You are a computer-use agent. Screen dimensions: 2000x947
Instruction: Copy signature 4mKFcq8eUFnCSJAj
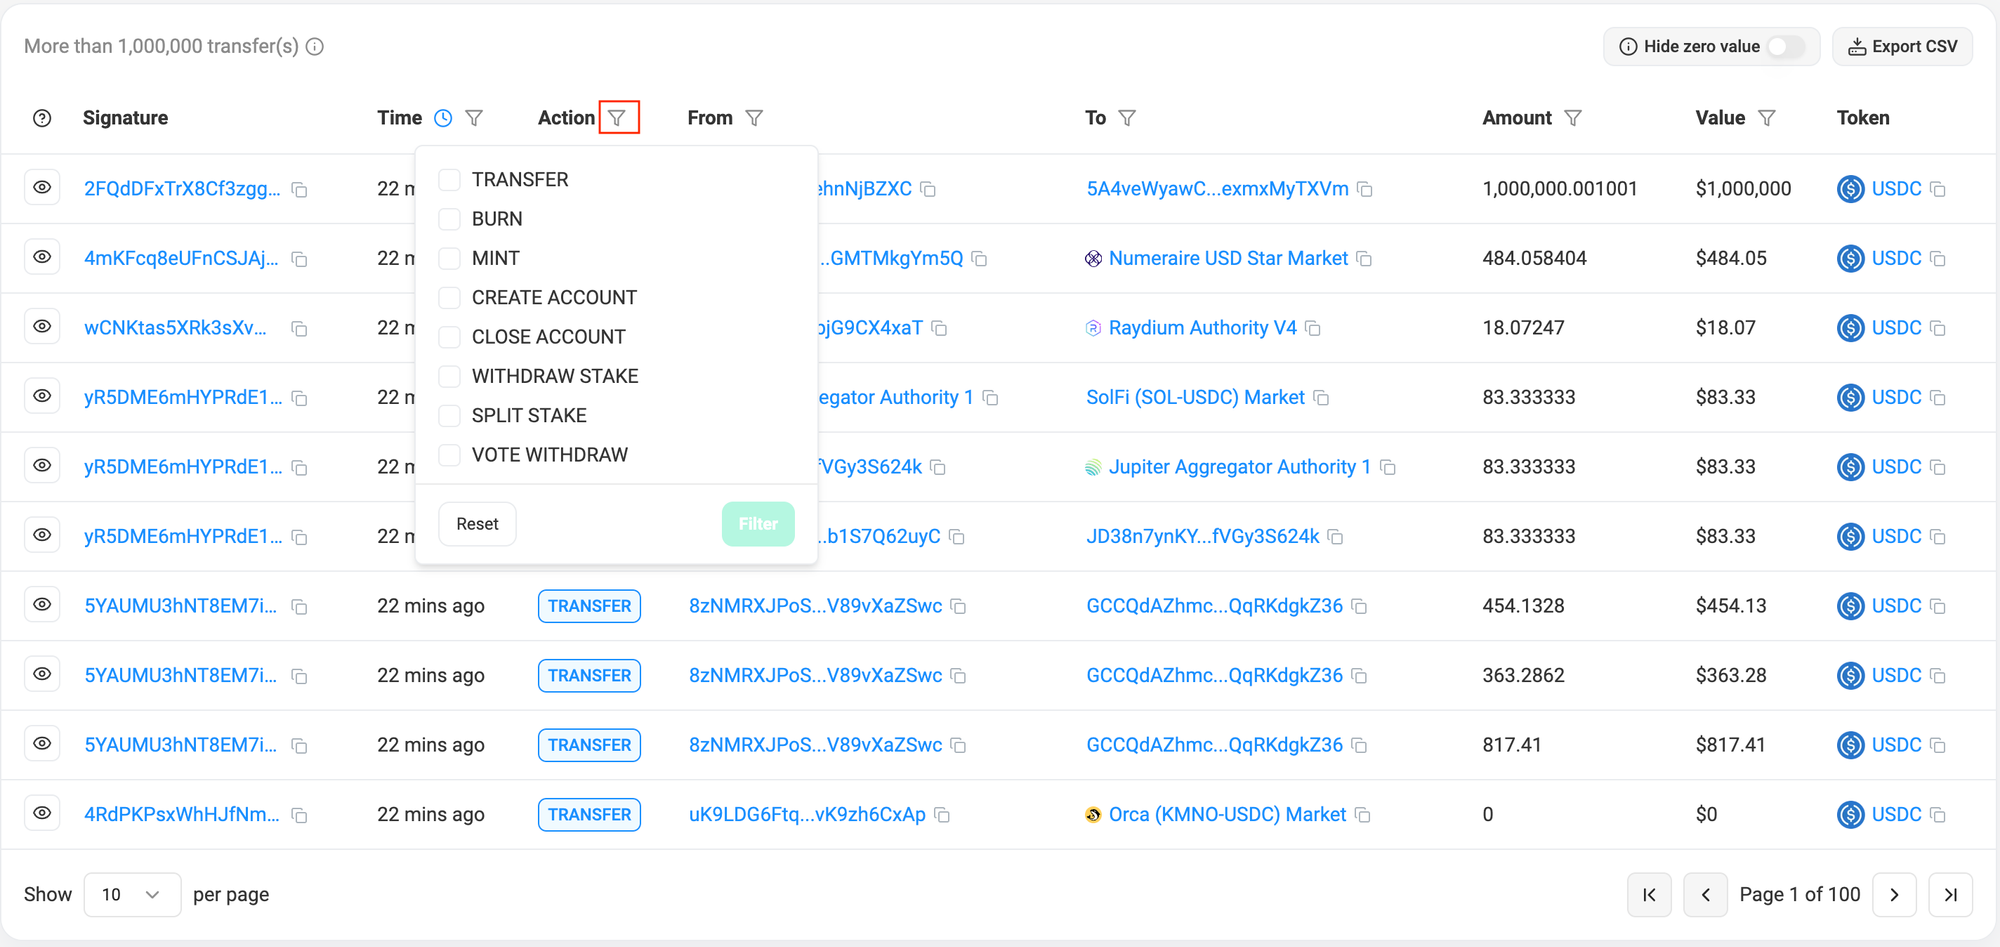299,259
